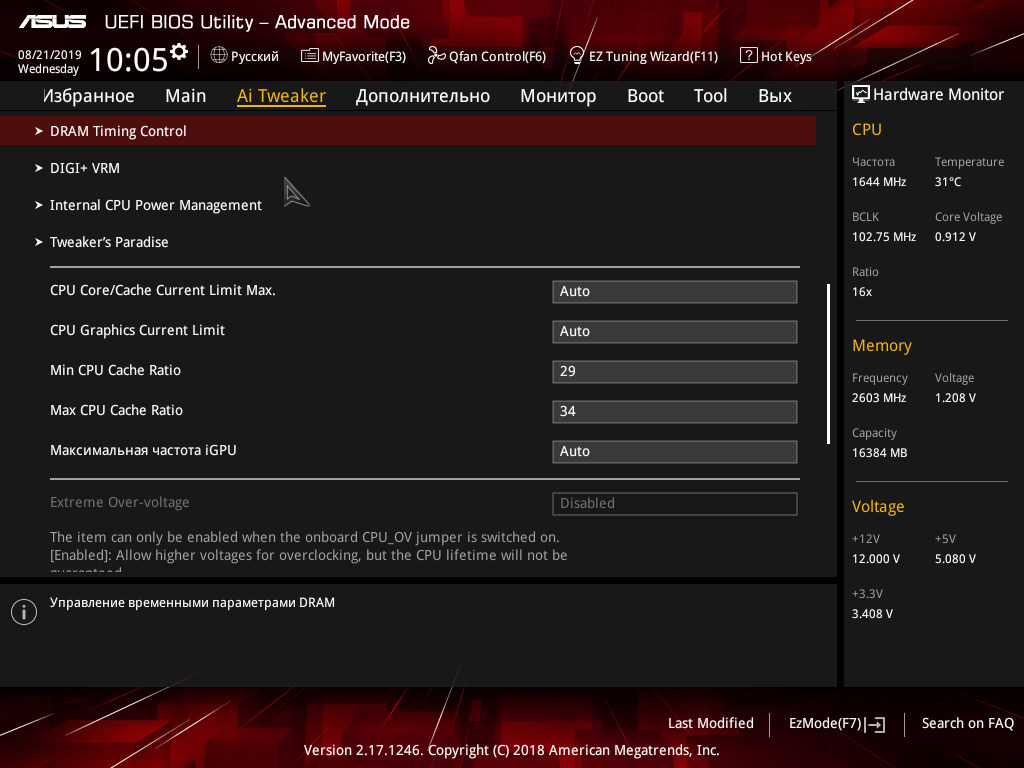Select the DIGI+ VRM label
This screenshot has width=1024, height=768.
[x=85, y=168]
